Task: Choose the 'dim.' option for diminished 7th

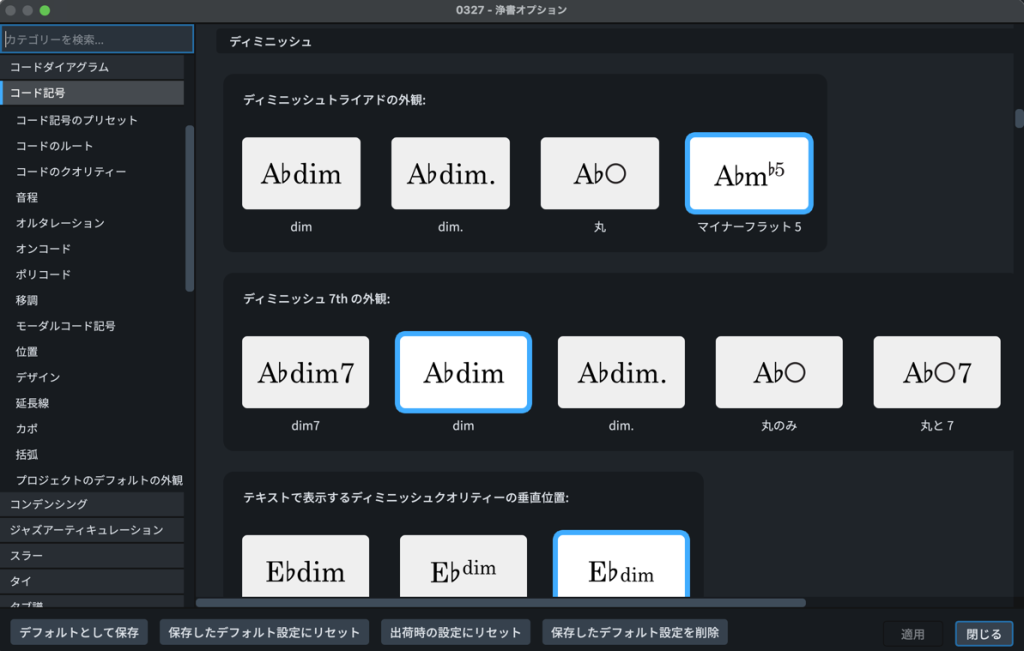Action: [621, 372]
